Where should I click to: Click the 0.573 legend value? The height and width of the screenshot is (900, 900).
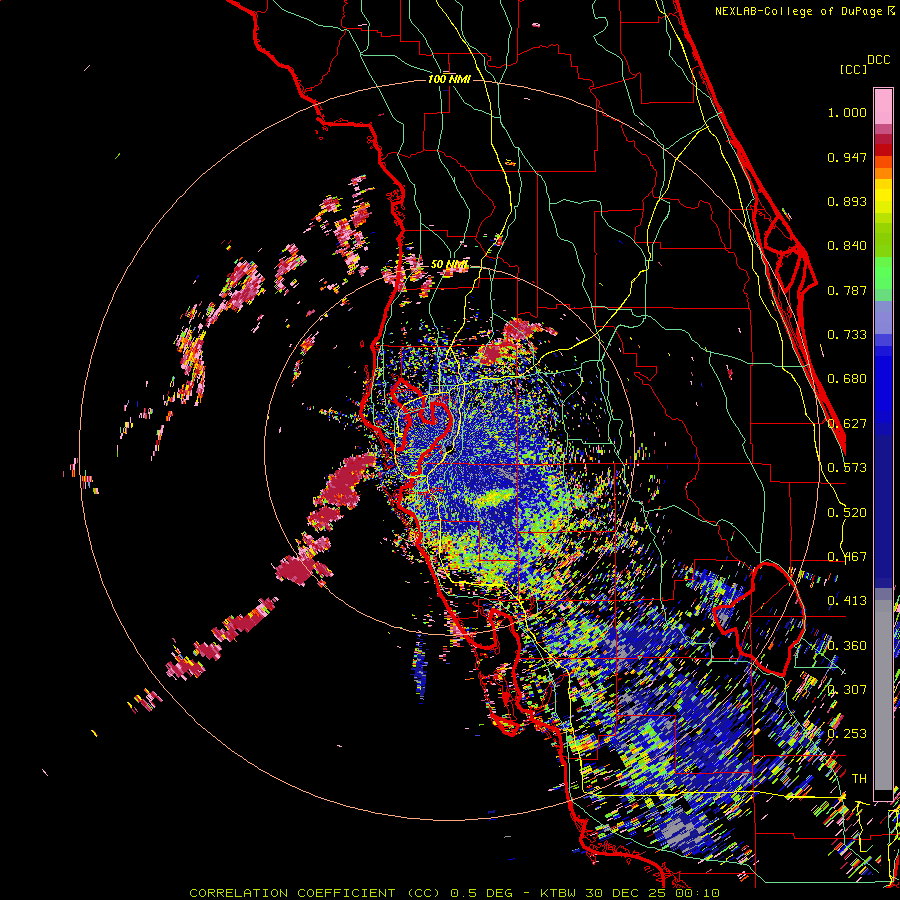tap(847, 468)
